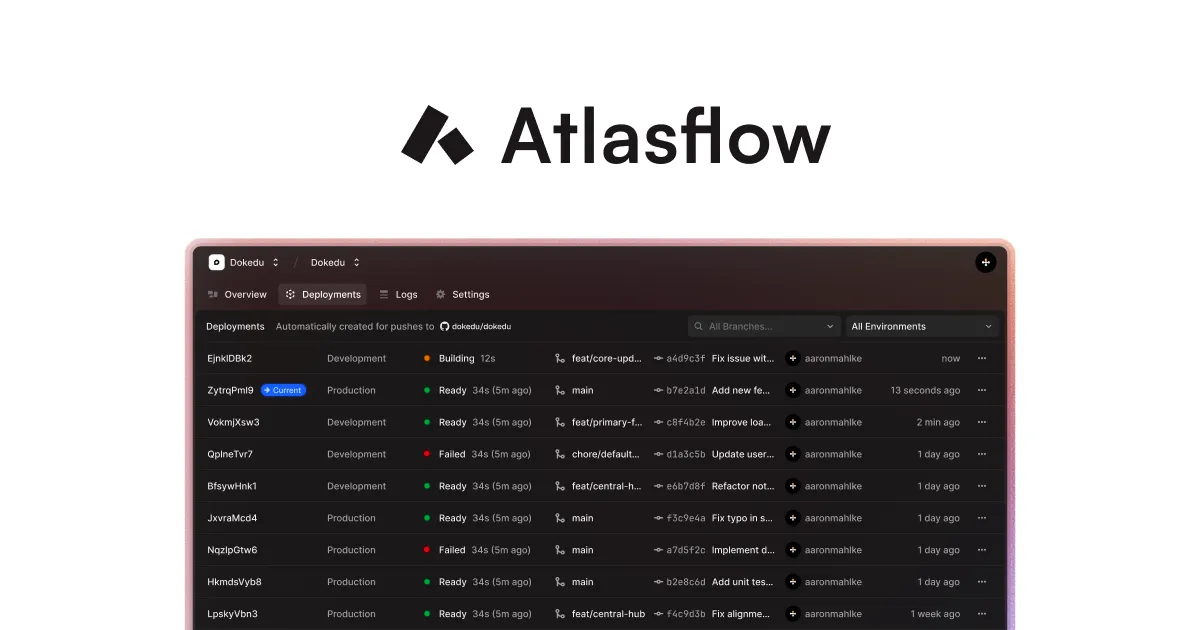Click commit icon next to a4d9c3f
The width and height of the screenshot is (1200, 630).
[658, 358]
